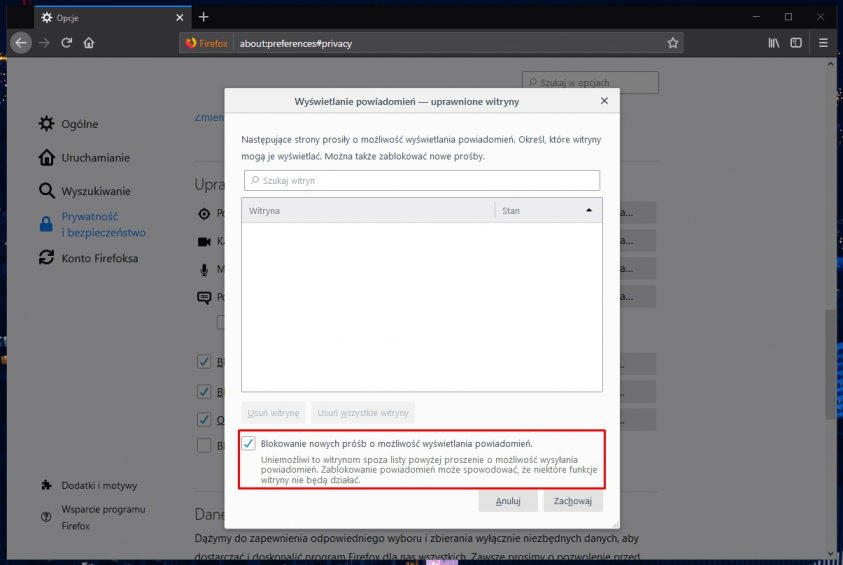Click the Zachowaj button to save

point(573,501)
